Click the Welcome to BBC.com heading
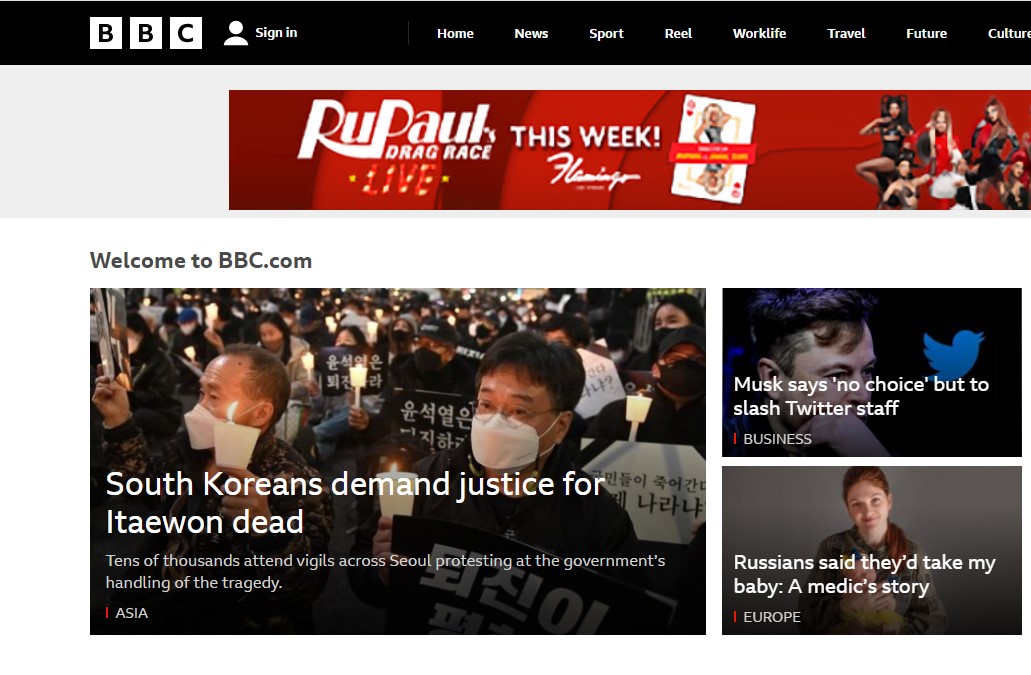 click(x=201, y=260)
